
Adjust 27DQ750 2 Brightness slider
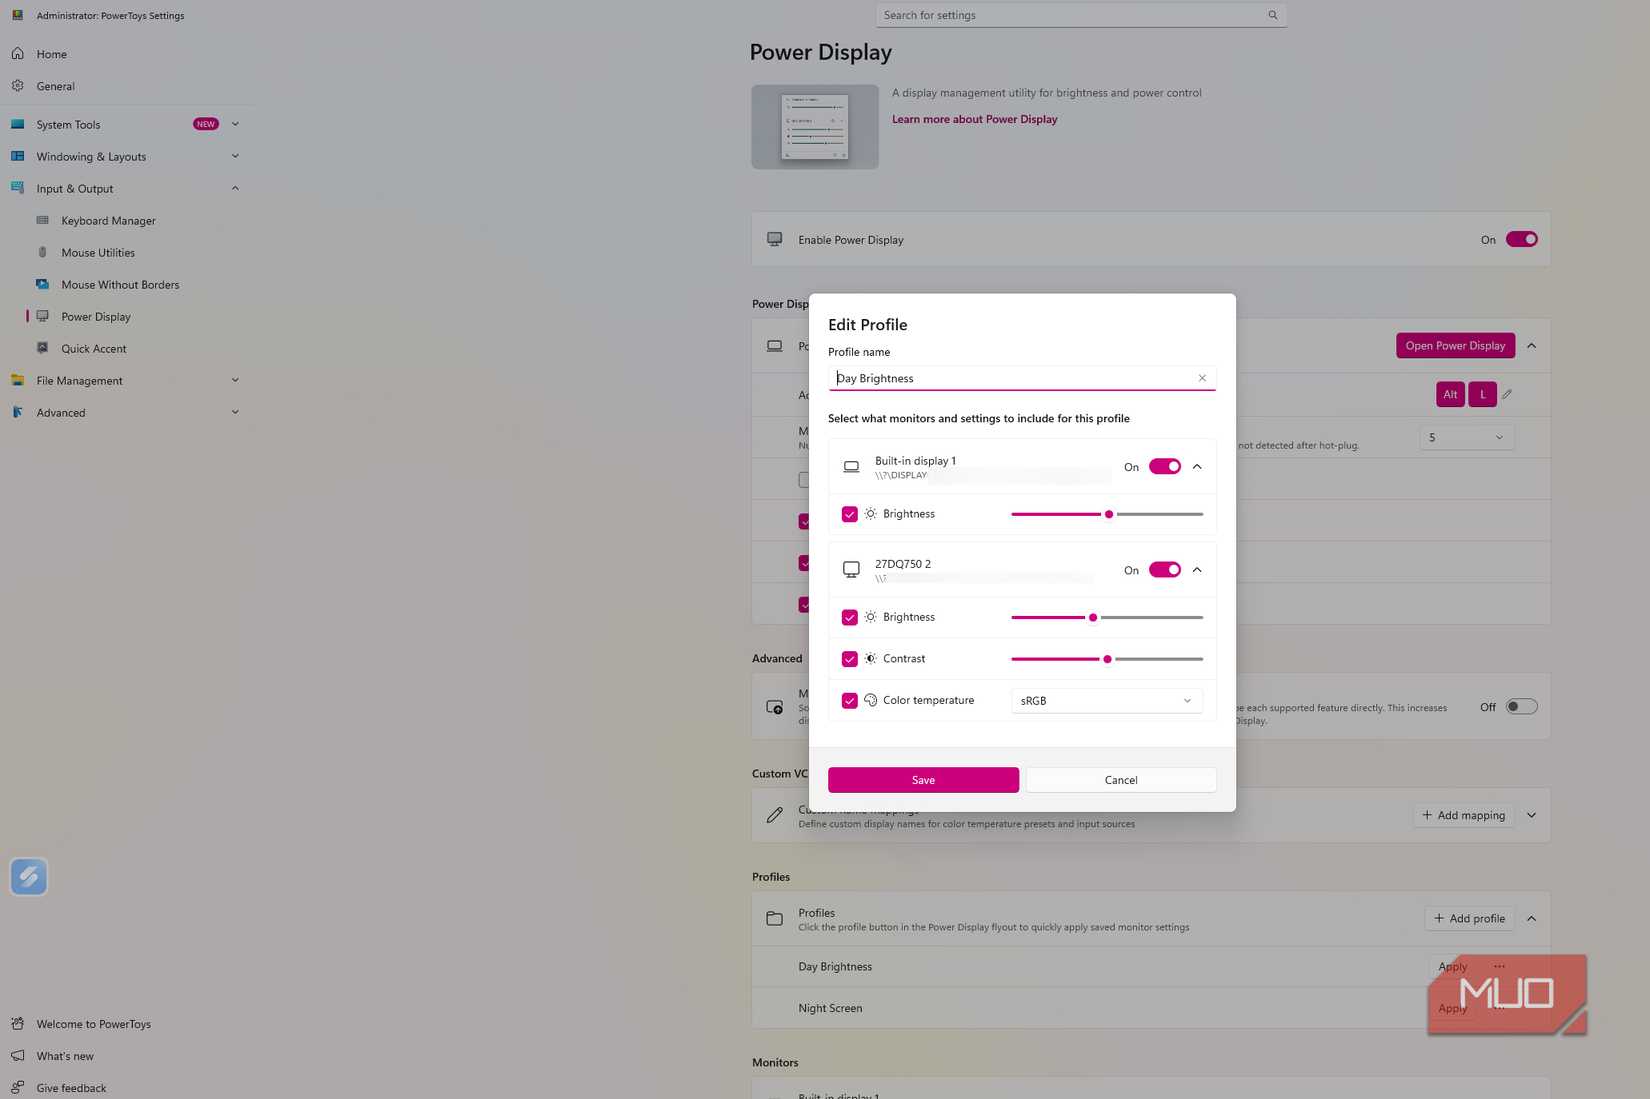(x=1107, y=617)
